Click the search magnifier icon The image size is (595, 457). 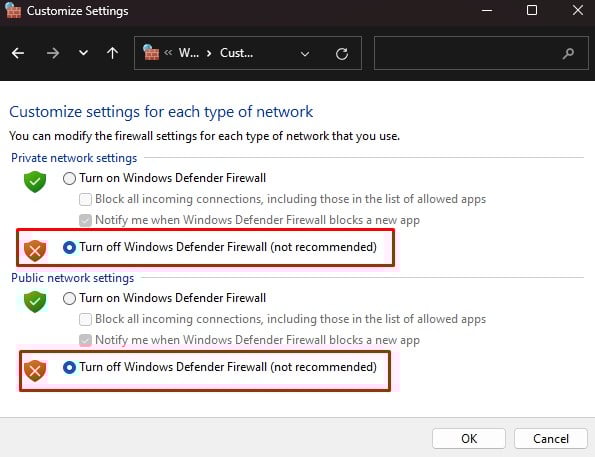(568, 54)
